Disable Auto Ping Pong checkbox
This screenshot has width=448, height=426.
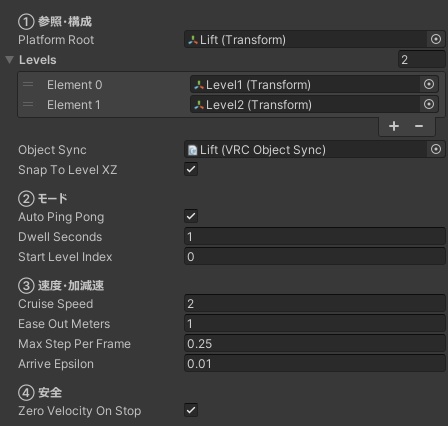click(191, 216)
